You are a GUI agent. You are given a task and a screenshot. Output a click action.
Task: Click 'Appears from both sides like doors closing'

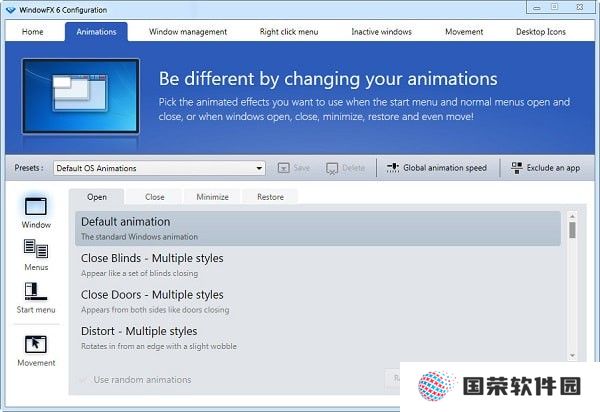(x=155, y=309)
